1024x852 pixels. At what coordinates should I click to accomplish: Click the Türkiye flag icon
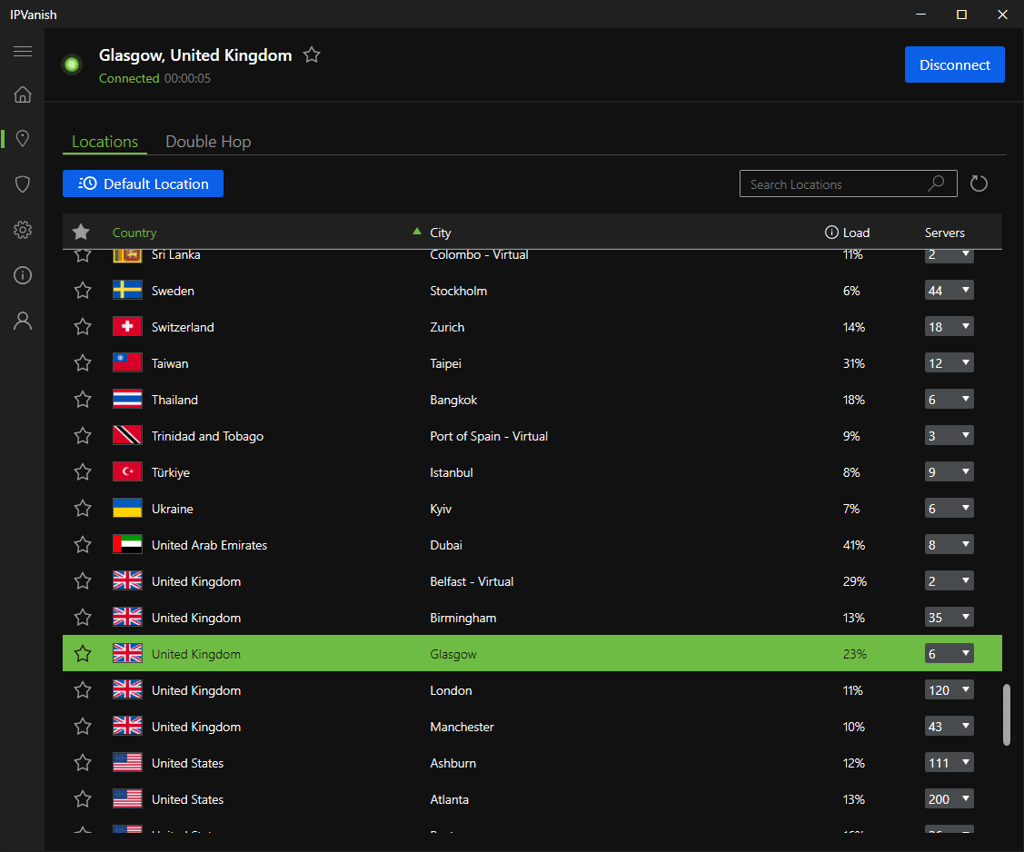click(x=127, y=471)
